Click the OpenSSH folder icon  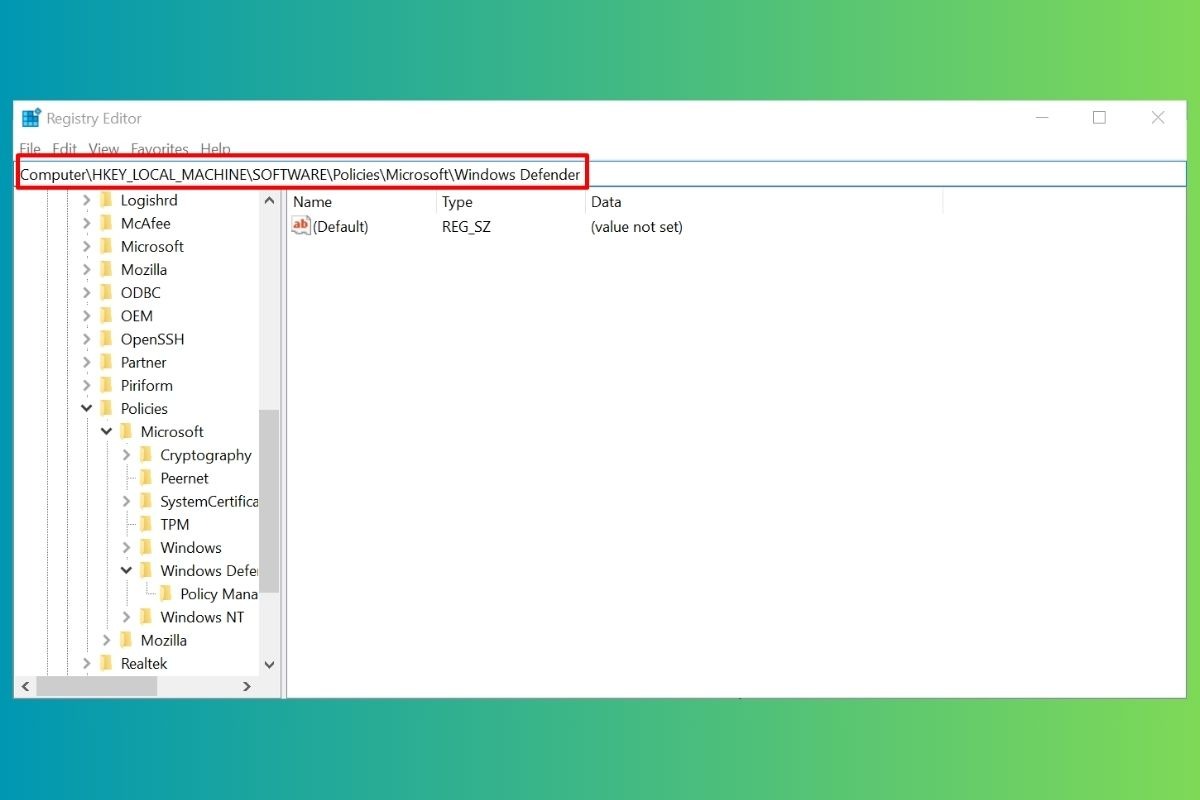pyautogui.click(x=106, y=339)
